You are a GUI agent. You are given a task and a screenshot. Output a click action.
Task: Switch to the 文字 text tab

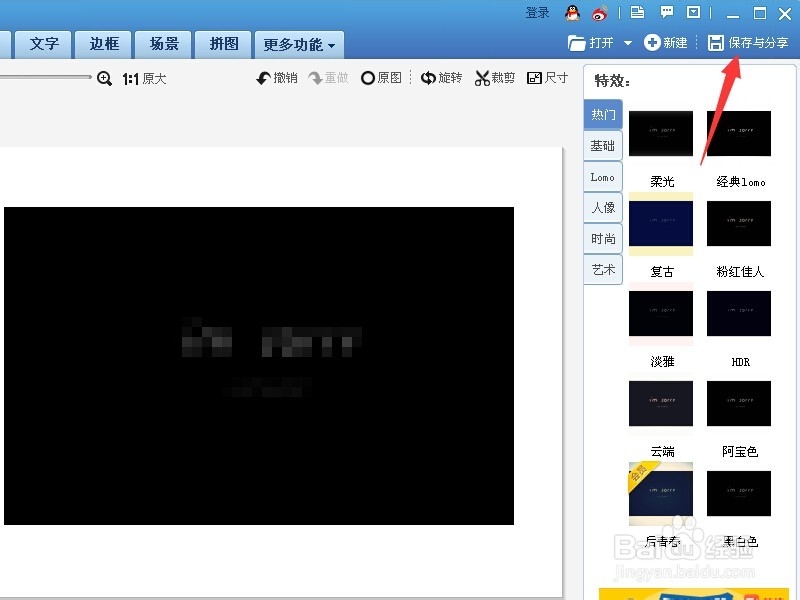[43, 44]
